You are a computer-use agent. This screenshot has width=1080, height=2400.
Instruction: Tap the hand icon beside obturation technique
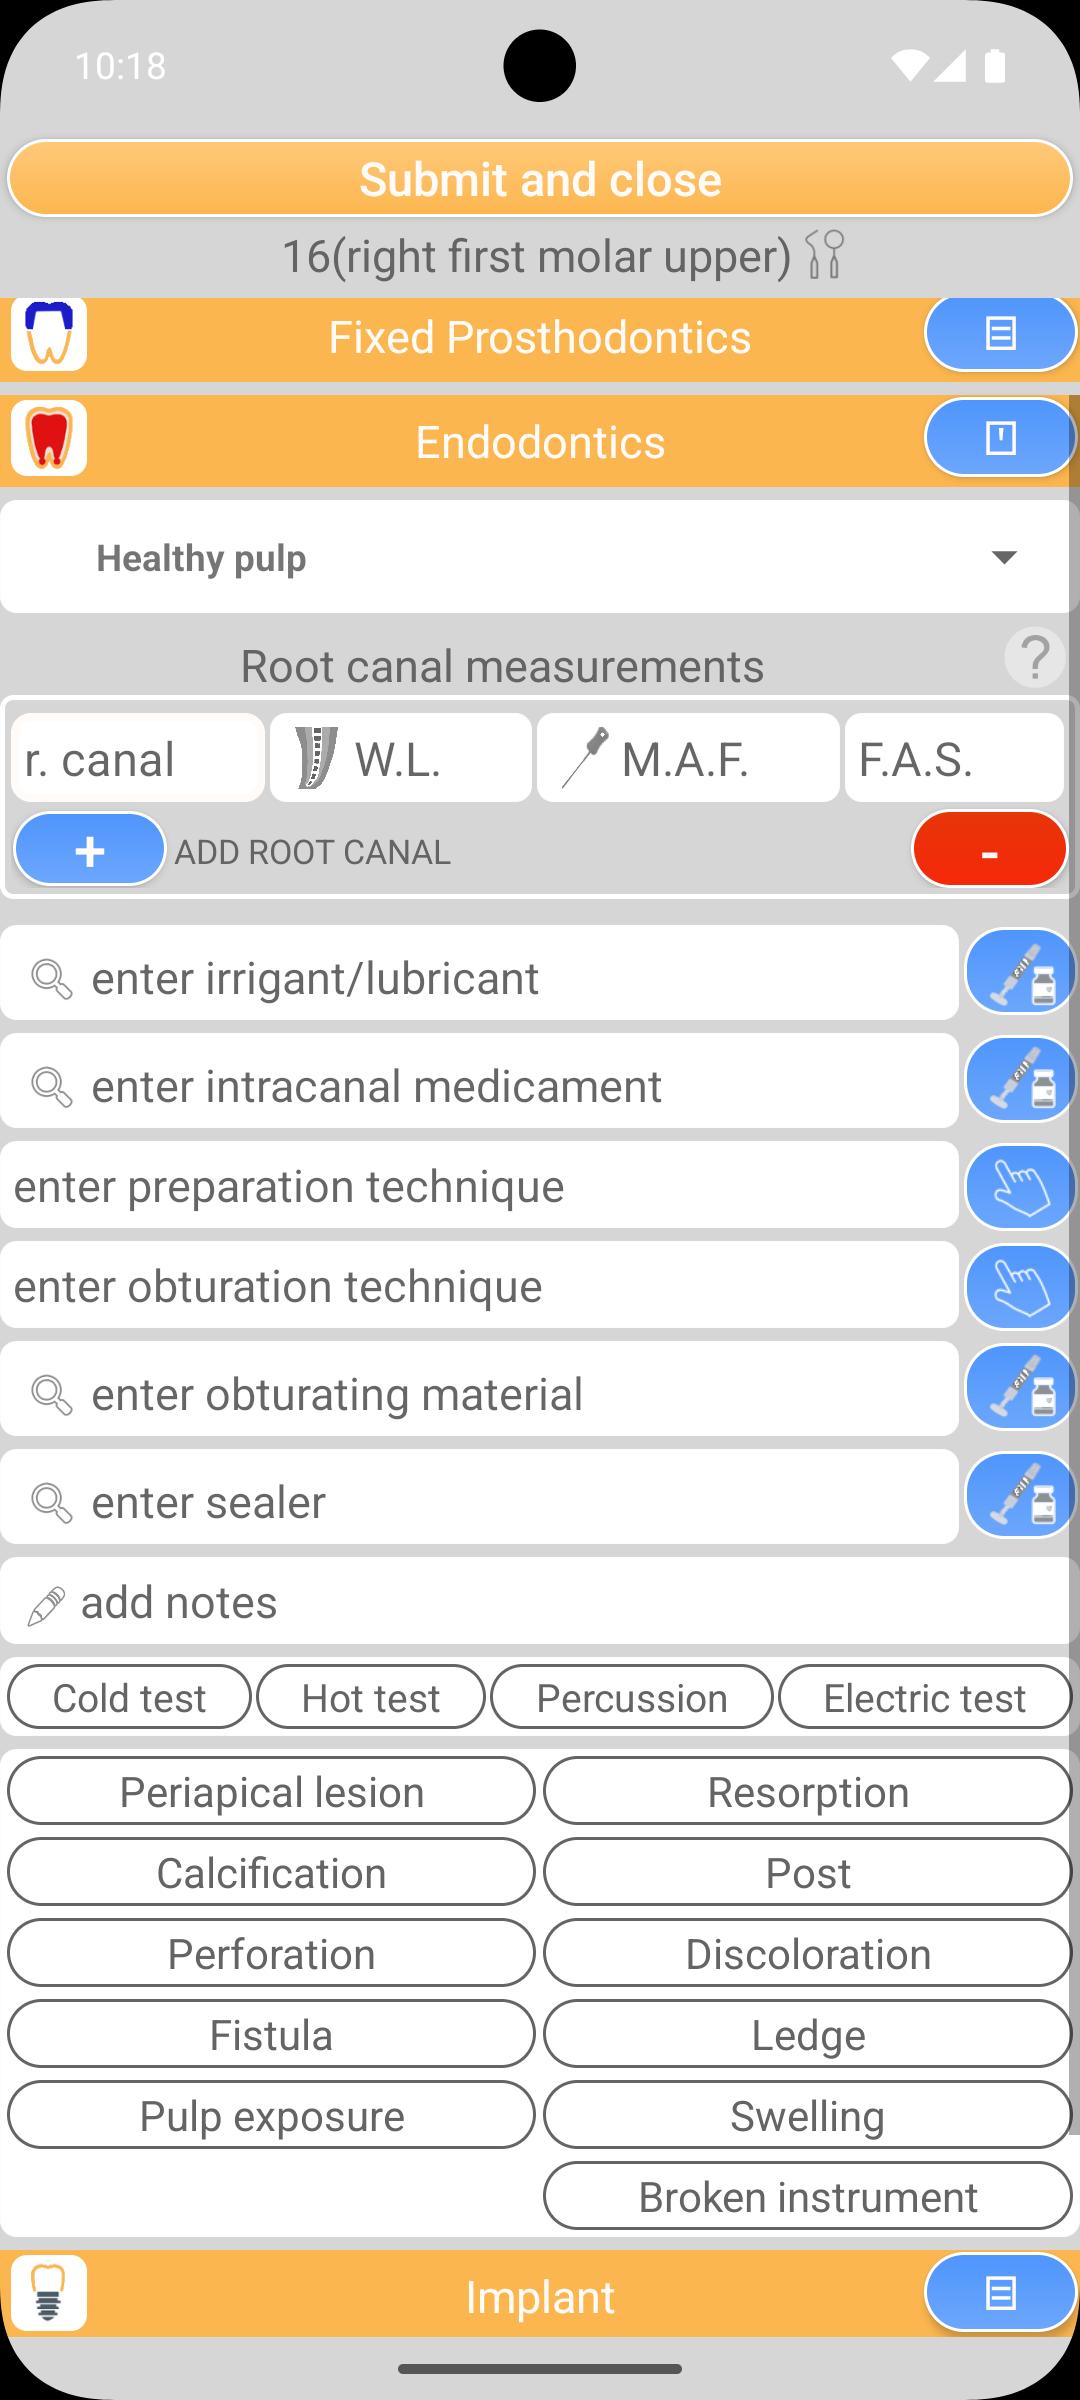(1019, 1287)
